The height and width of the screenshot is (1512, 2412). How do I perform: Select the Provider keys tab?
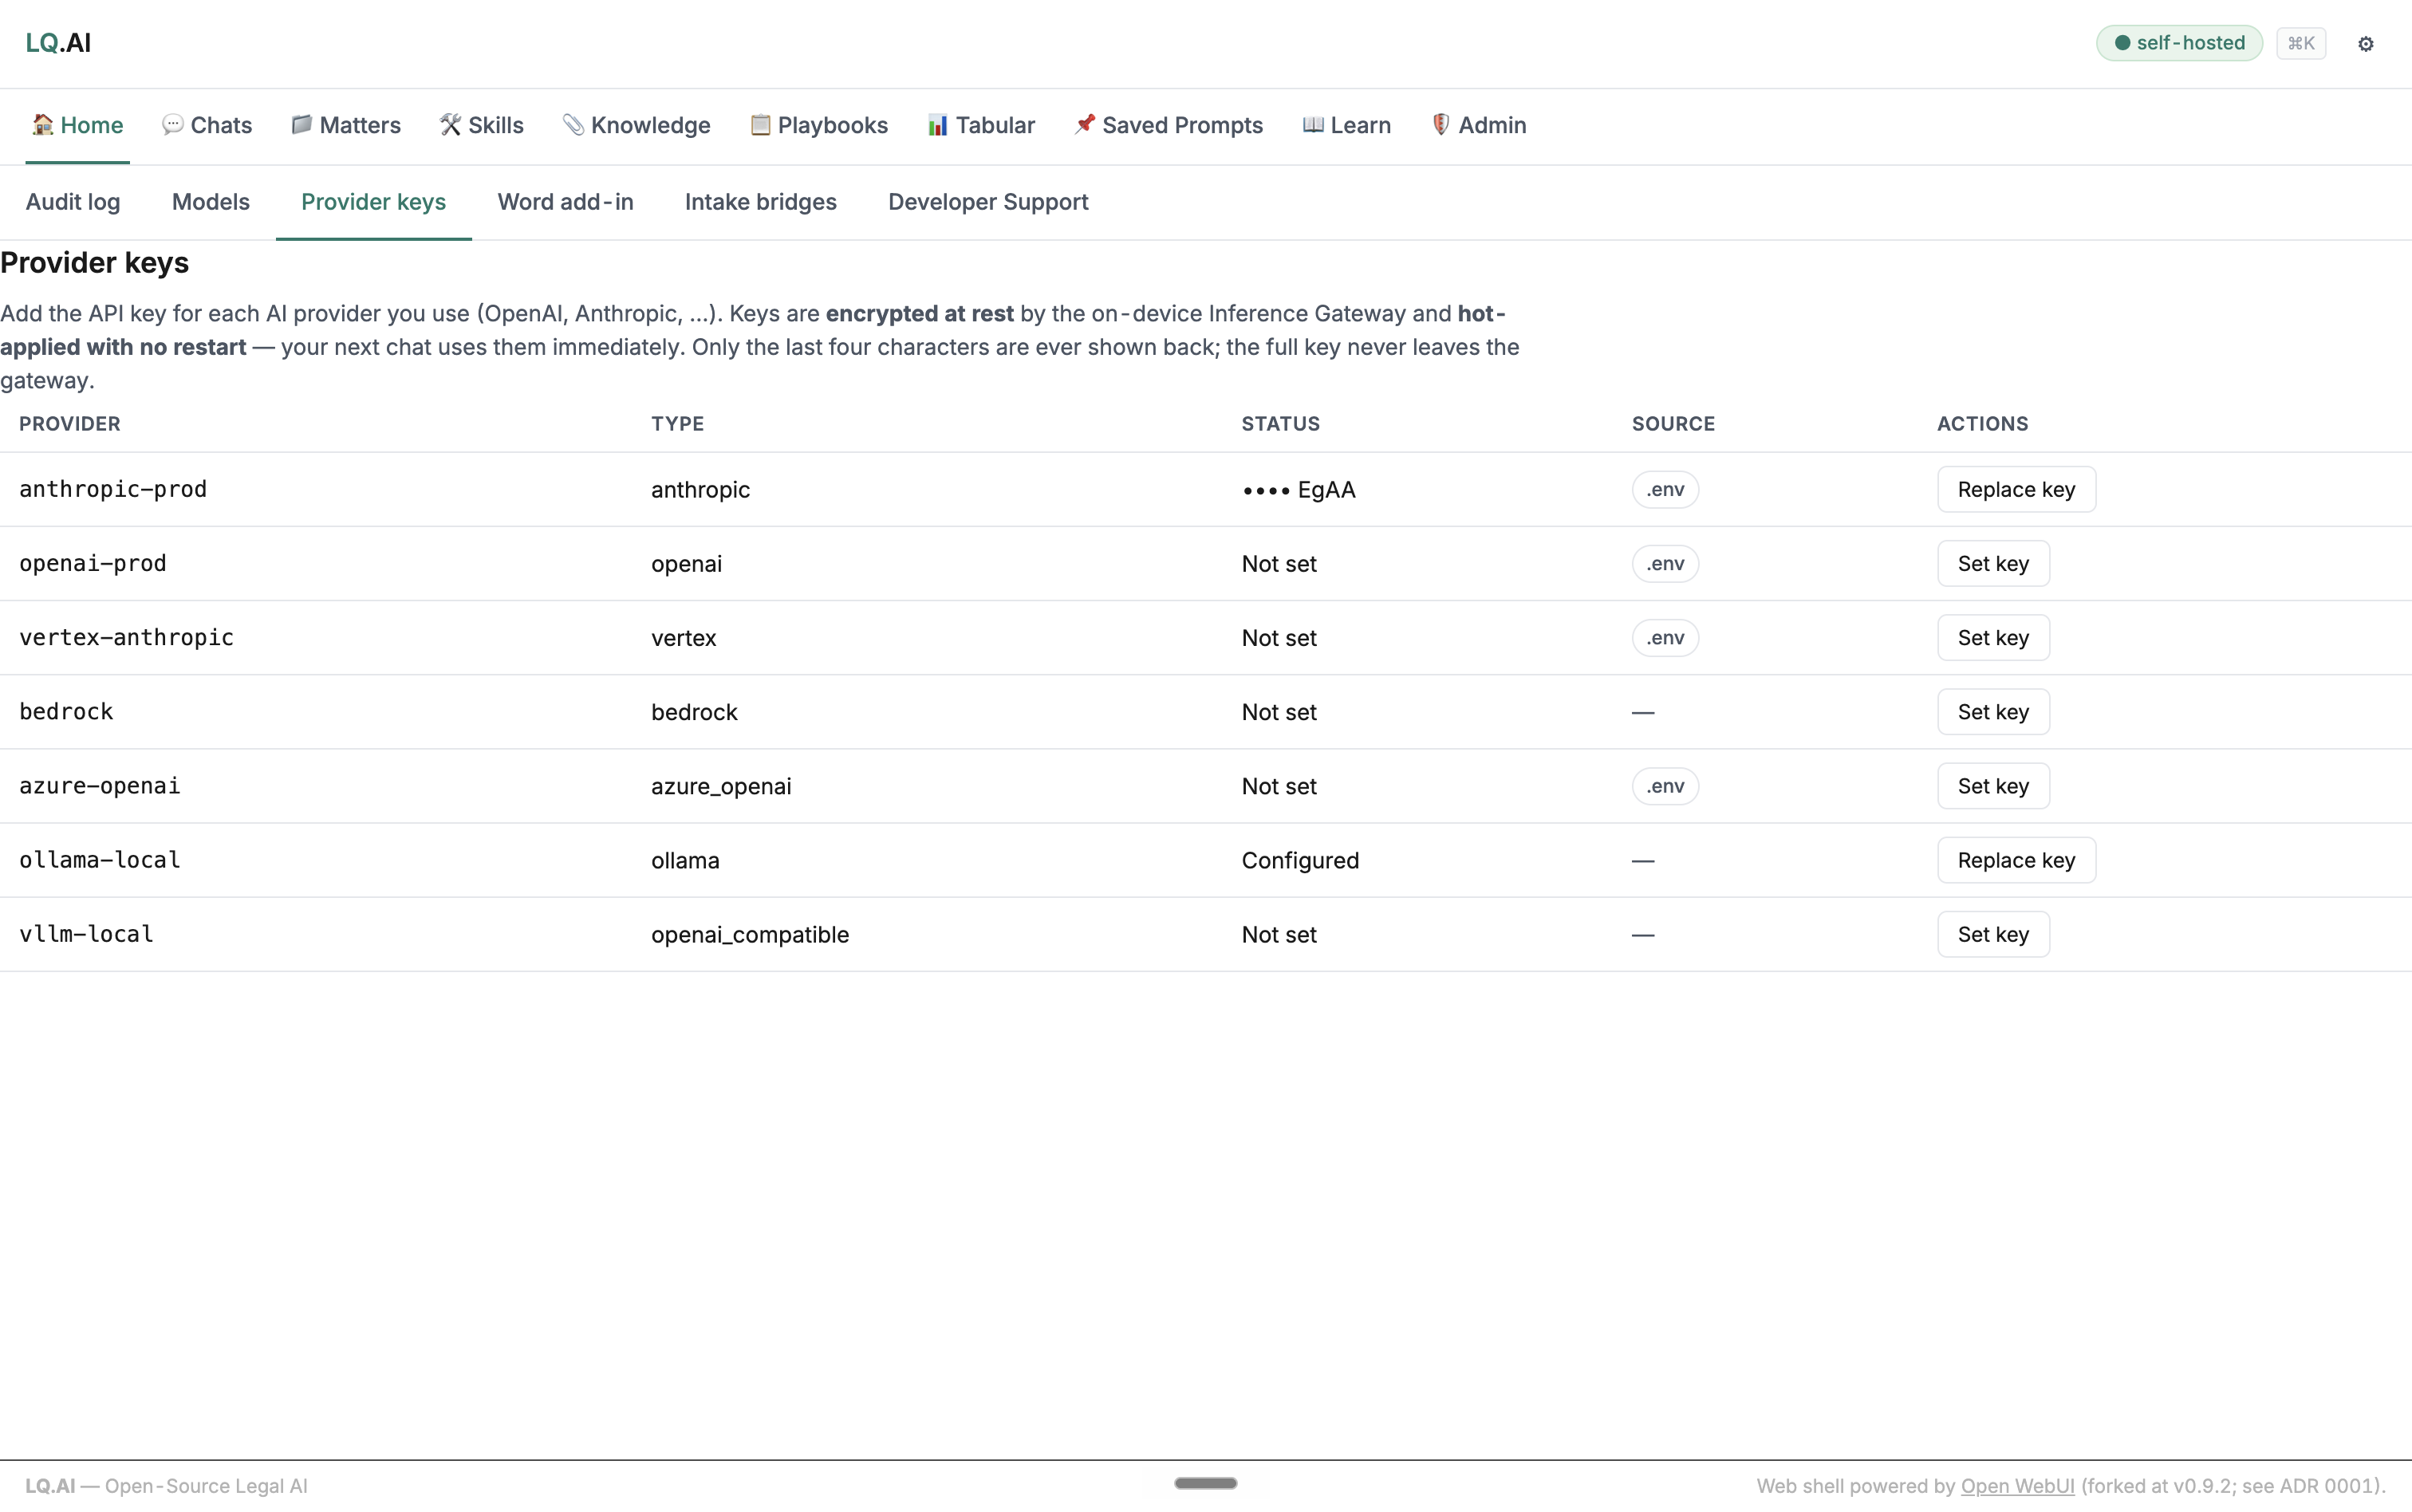coord(374,202)
